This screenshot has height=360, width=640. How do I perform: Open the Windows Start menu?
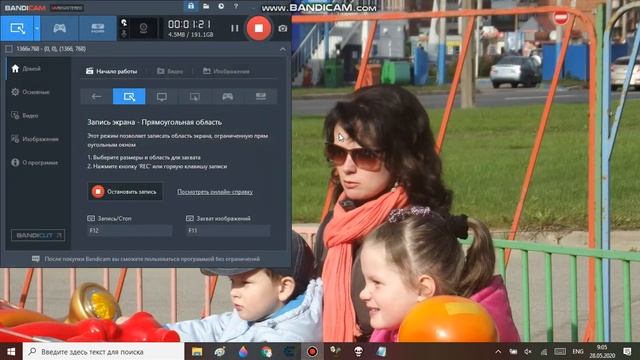coord(11,351)
